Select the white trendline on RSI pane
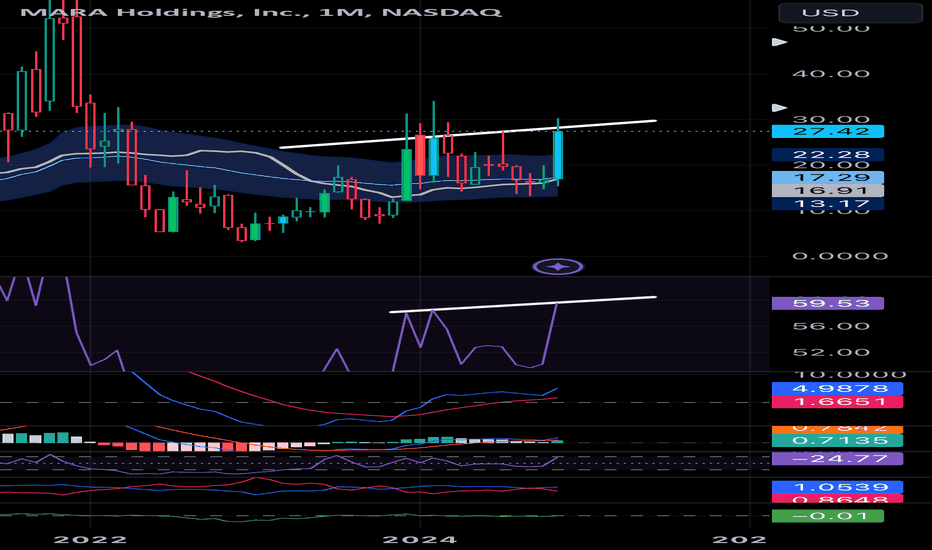The height and width of the screenshot is (550, 932). pos(522,304)
